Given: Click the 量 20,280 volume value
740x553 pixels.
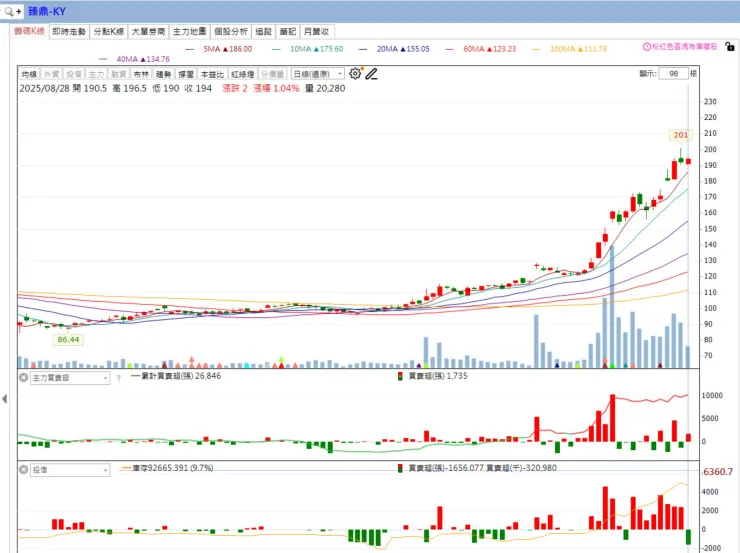Looking at the screenshot, I should tap(325, 88).
